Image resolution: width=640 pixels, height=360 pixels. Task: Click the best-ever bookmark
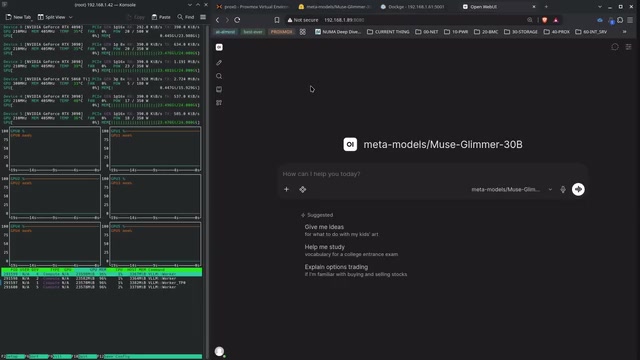253,32
